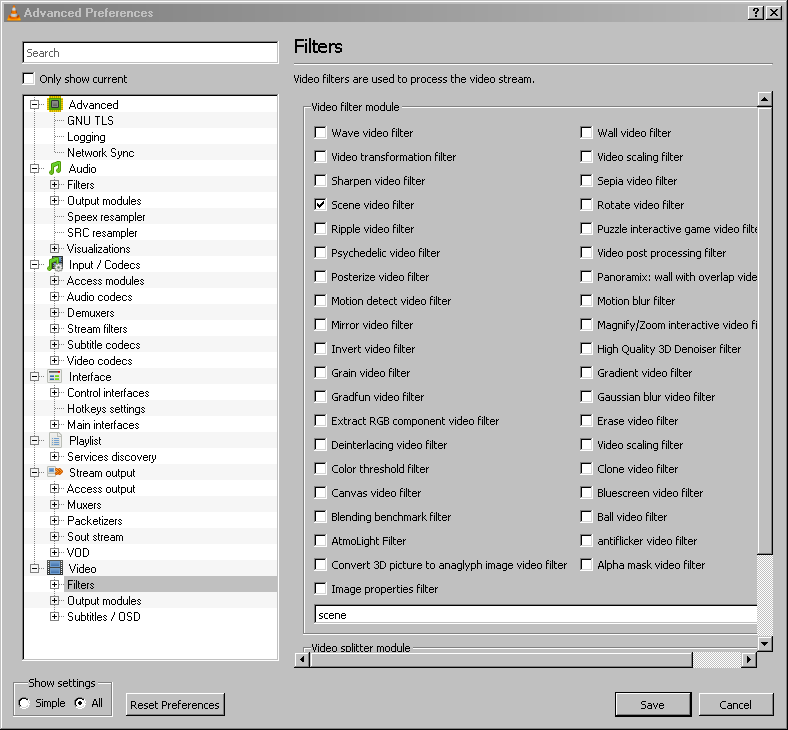Click the video filter text field containing scene
Screen dimensions: 788x730
536,614
